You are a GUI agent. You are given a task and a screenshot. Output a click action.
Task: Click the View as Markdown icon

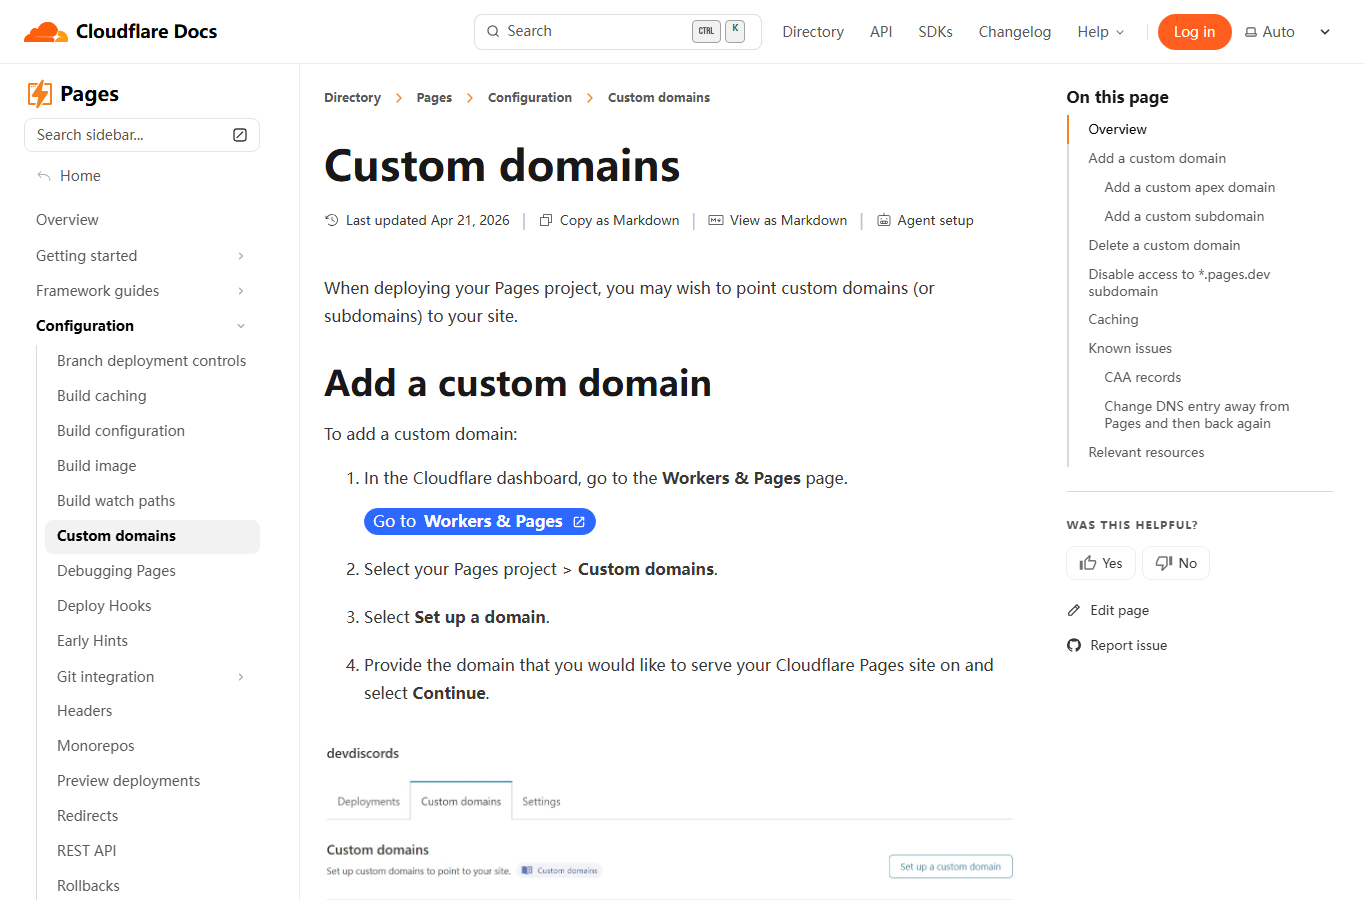(x=716, y=220)
